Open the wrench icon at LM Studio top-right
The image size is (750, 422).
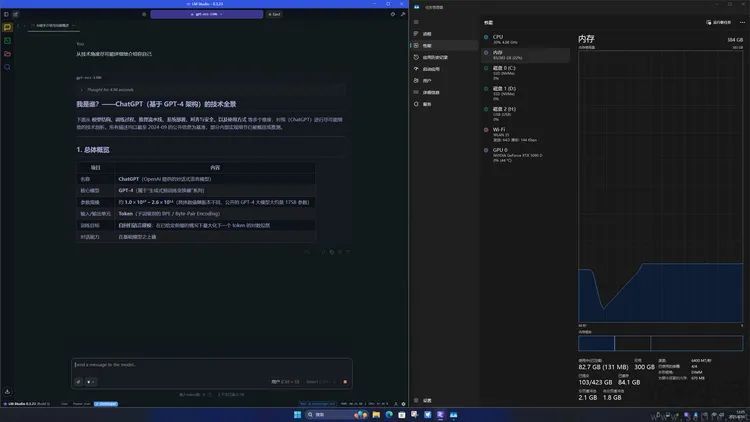[x=403, y=14]
